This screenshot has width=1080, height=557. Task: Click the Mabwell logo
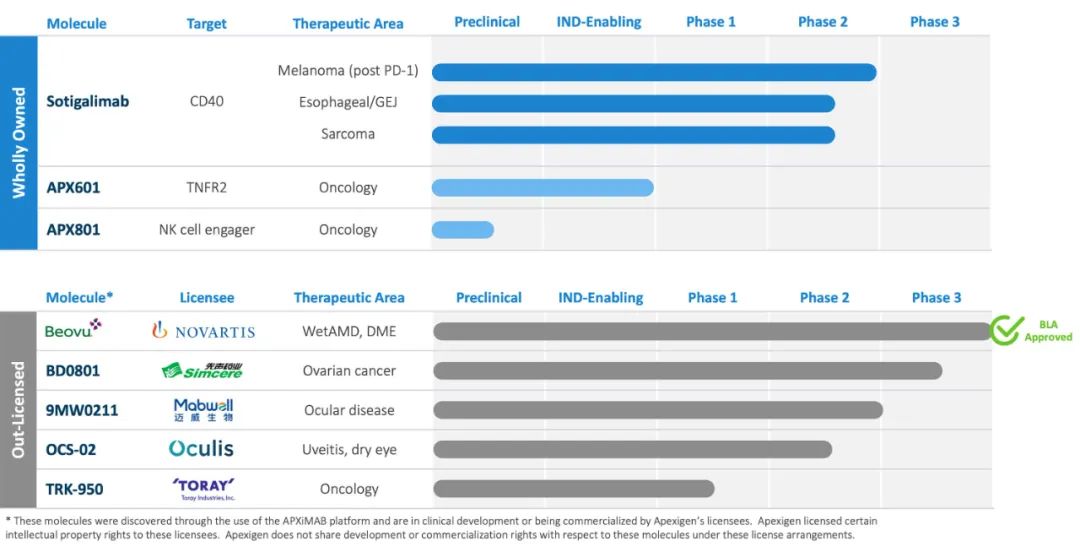(x=203, y=410)
